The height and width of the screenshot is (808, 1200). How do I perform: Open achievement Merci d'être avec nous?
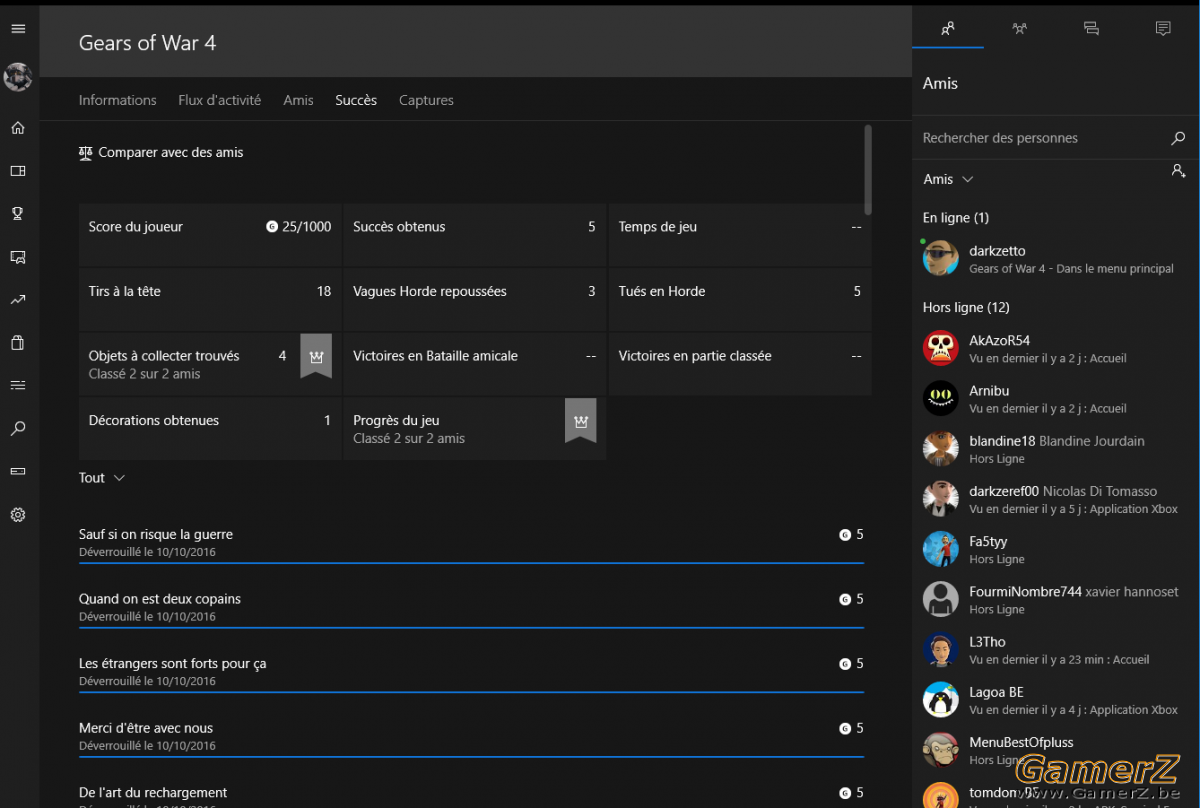[471, 736]
